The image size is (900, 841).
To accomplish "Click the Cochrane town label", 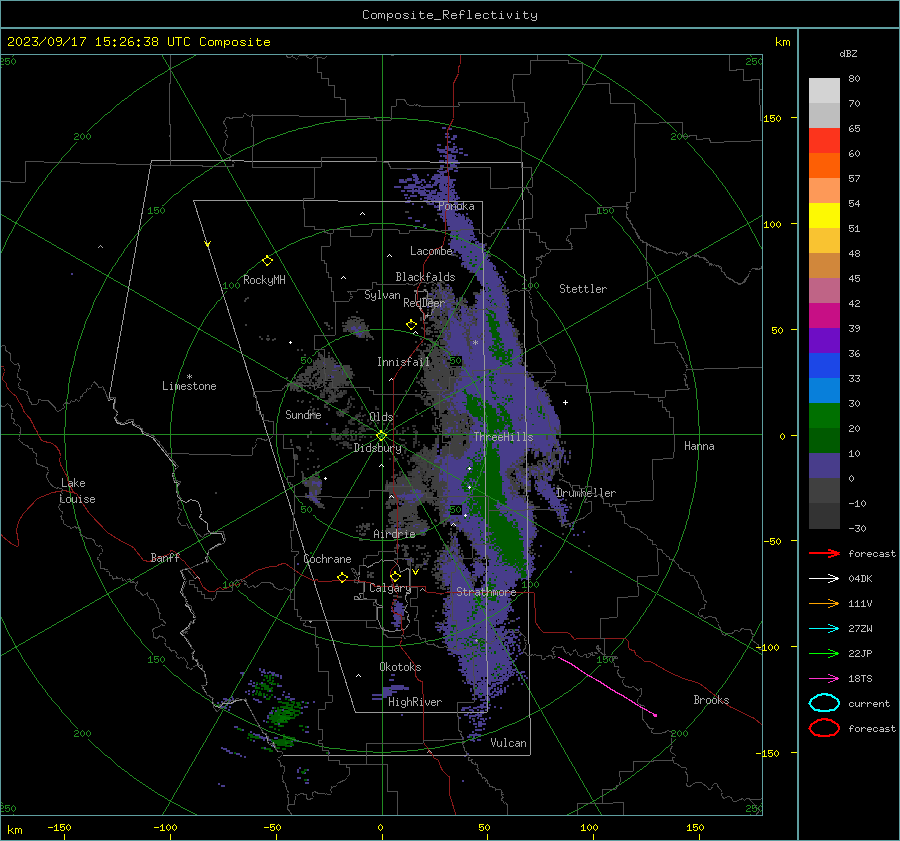I will coord(327,559).
